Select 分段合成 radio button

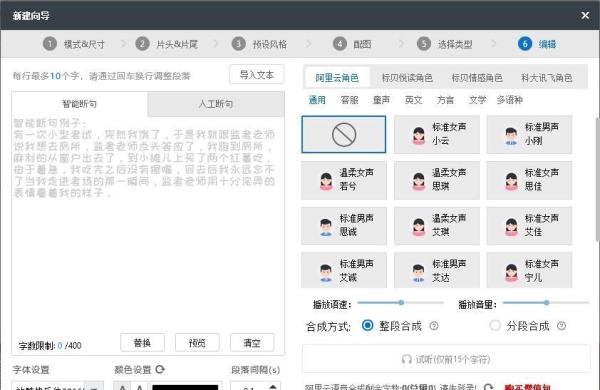pos(495,325)
